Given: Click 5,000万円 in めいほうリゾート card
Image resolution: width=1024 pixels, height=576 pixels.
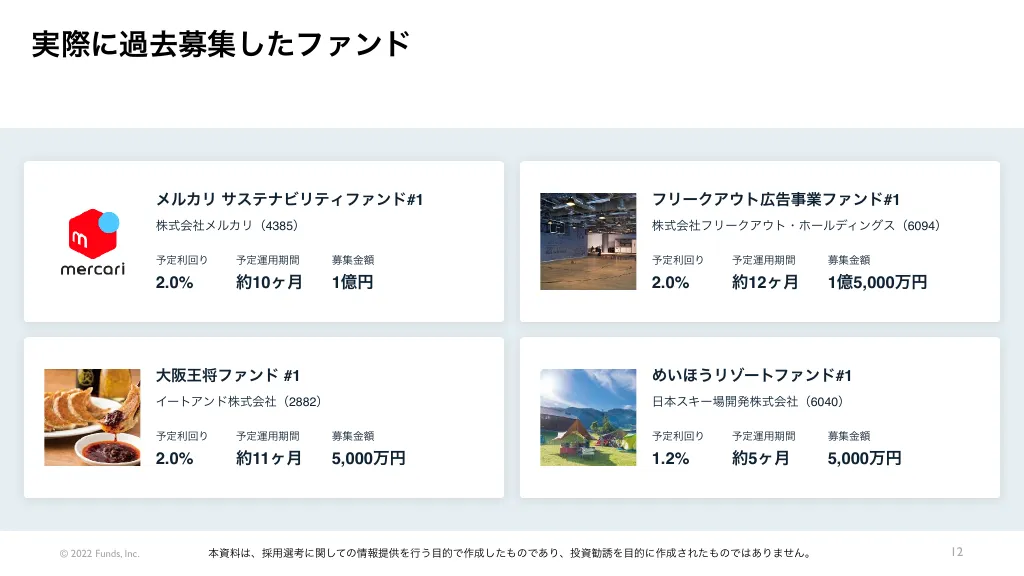Looking at the screenshot, I should (x=865, y=458).
